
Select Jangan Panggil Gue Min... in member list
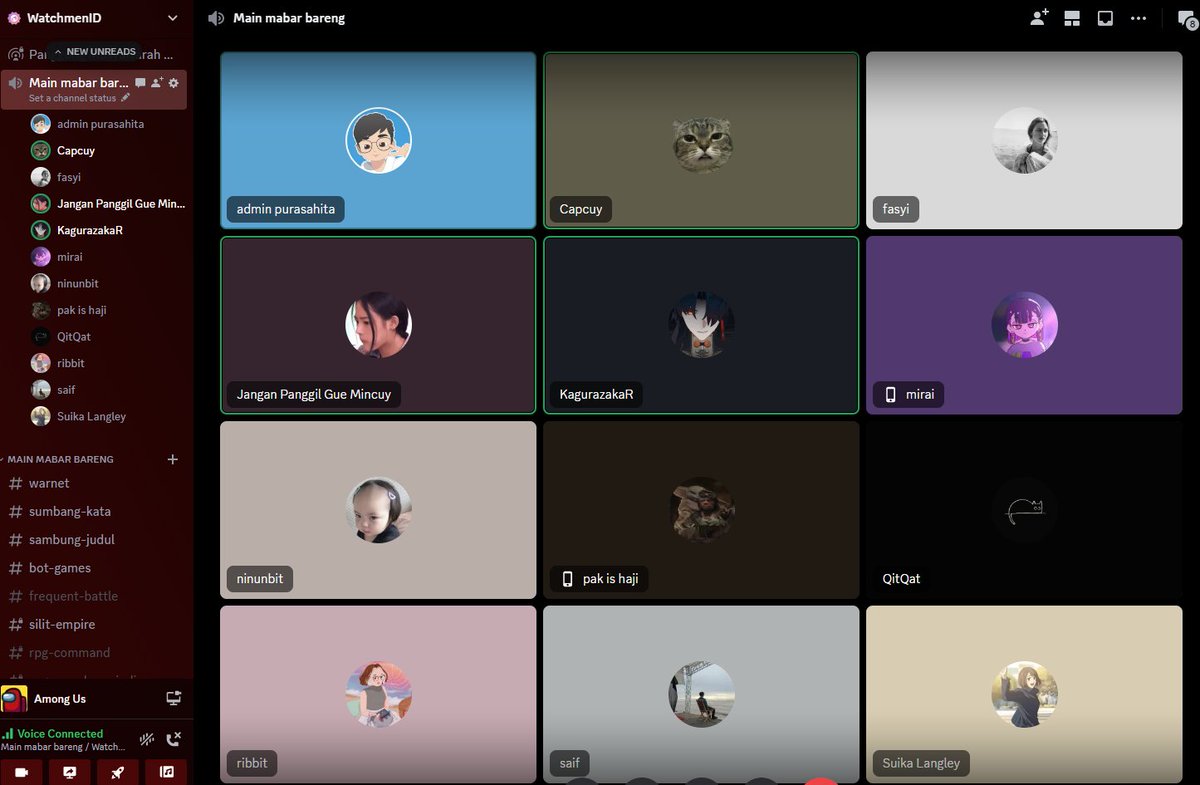106,203
